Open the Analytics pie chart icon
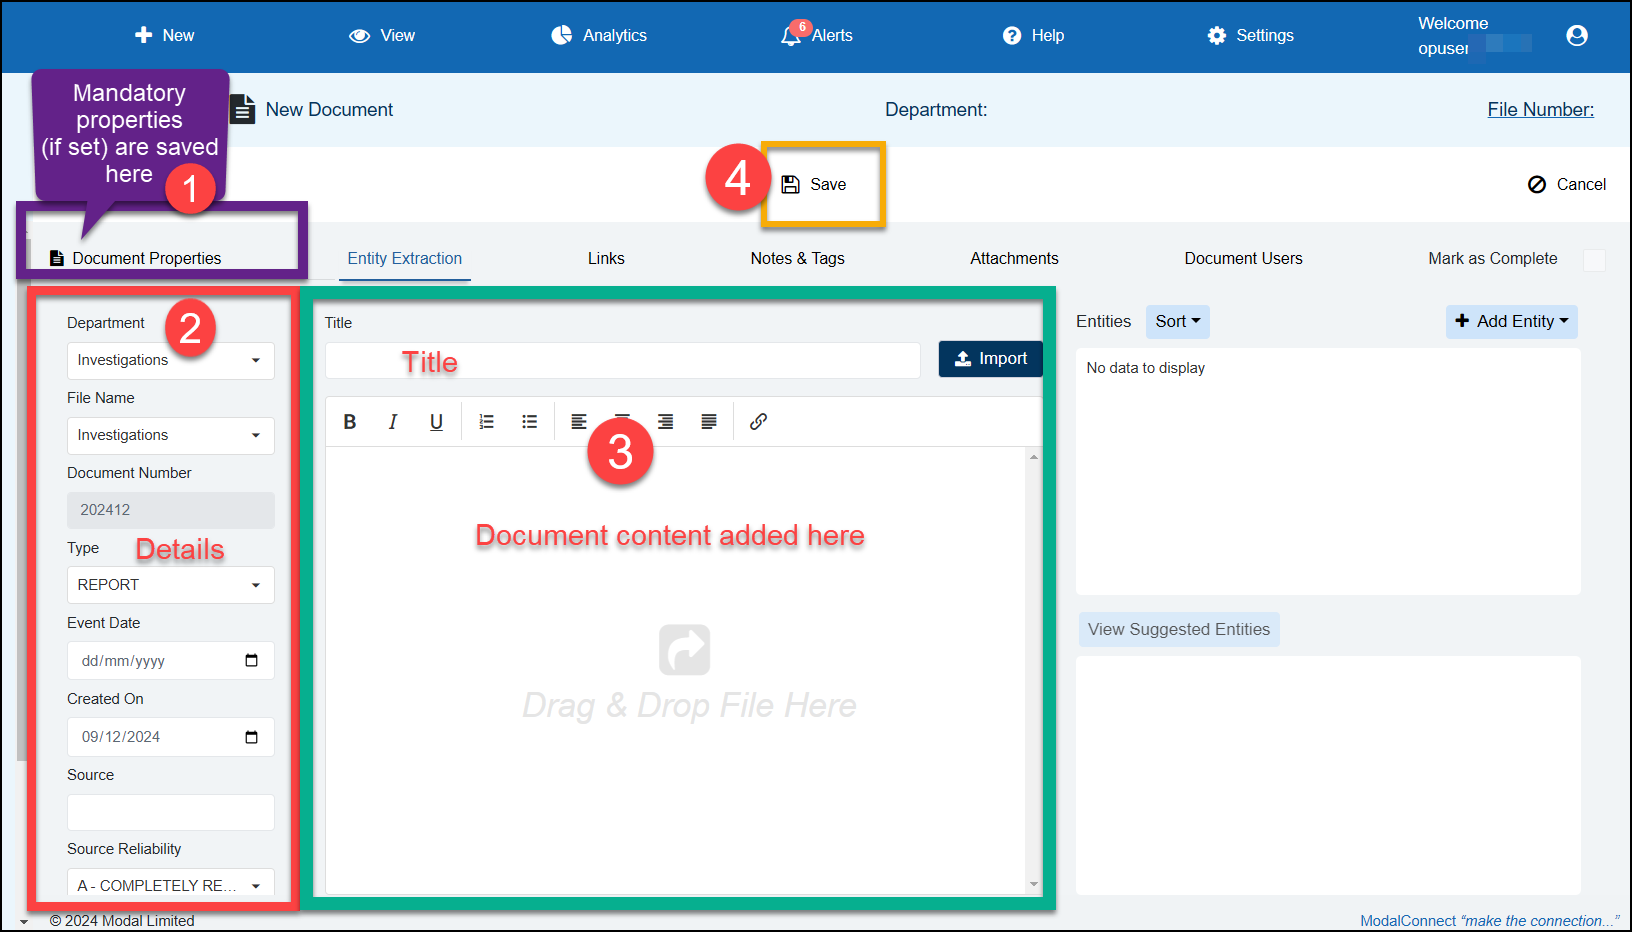The width and height of the screenshot is (1632, 932). point(561,35)
